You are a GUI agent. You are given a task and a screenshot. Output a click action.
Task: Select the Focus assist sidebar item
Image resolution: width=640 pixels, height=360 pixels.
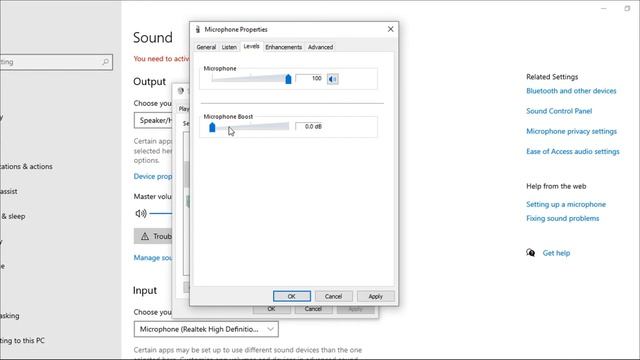[x=9, y=191]
